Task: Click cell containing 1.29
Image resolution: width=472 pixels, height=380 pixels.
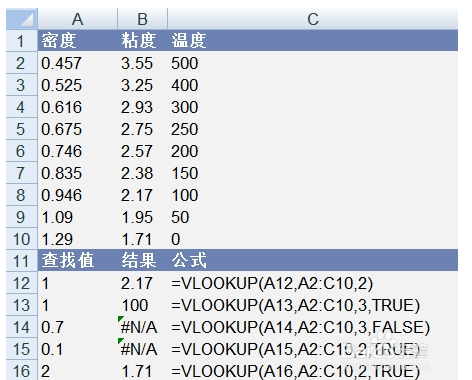Action: coord(77,239)
